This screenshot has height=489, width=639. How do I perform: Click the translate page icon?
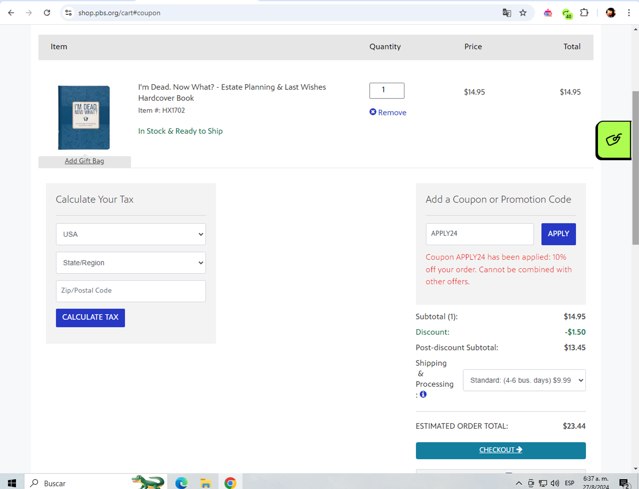[507, 13]
